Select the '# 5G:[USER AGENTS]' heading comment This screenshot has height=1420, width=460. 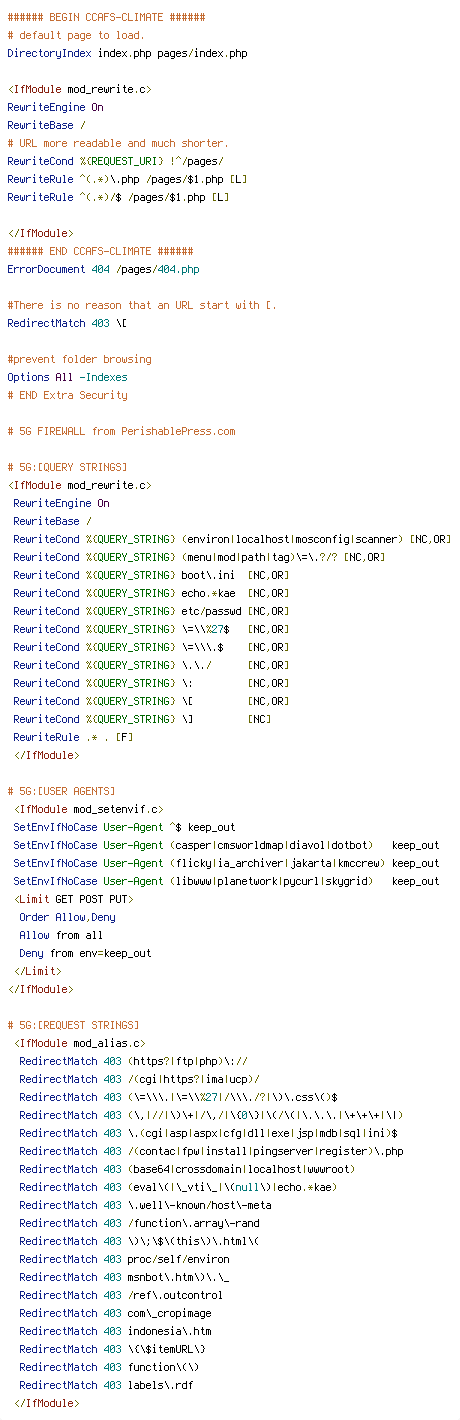pyautogui.click(x=61, y=791)
